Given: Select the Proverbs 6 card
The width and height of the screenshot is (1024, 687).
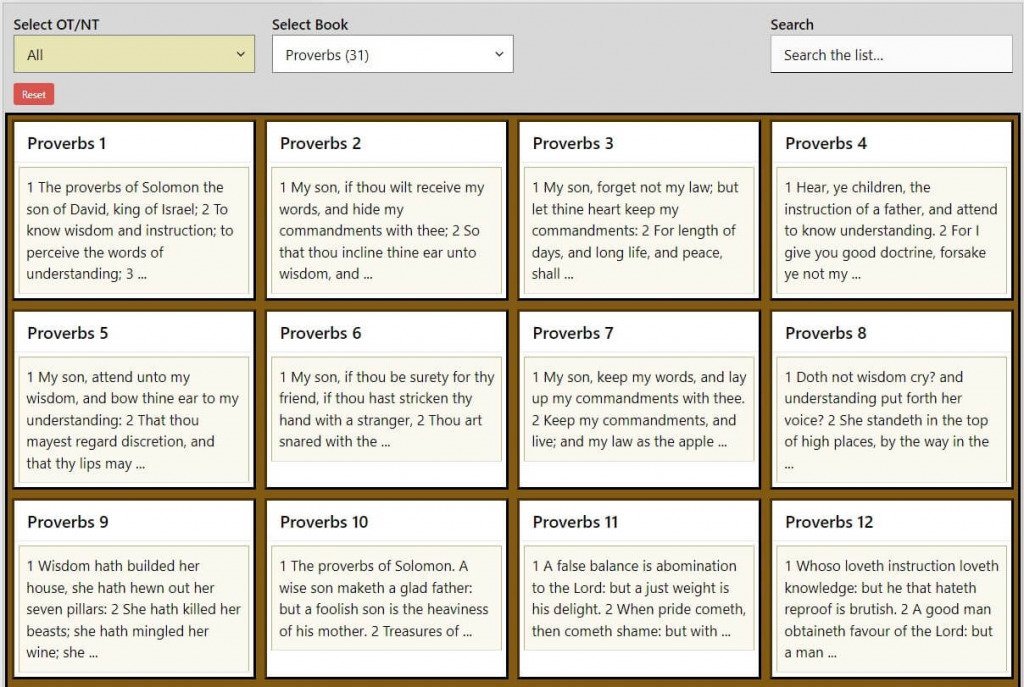Looking at the screenshot, I should pyautogui.click(x=386, y=400).
